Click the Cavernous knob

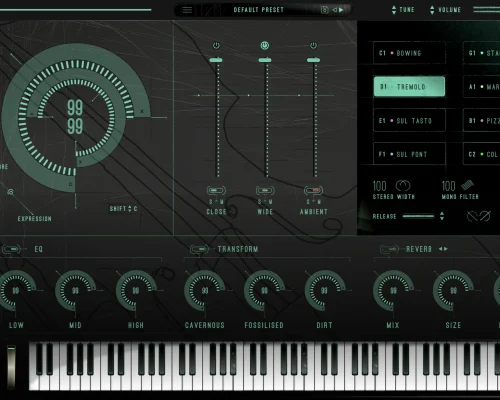coord(205,291)
